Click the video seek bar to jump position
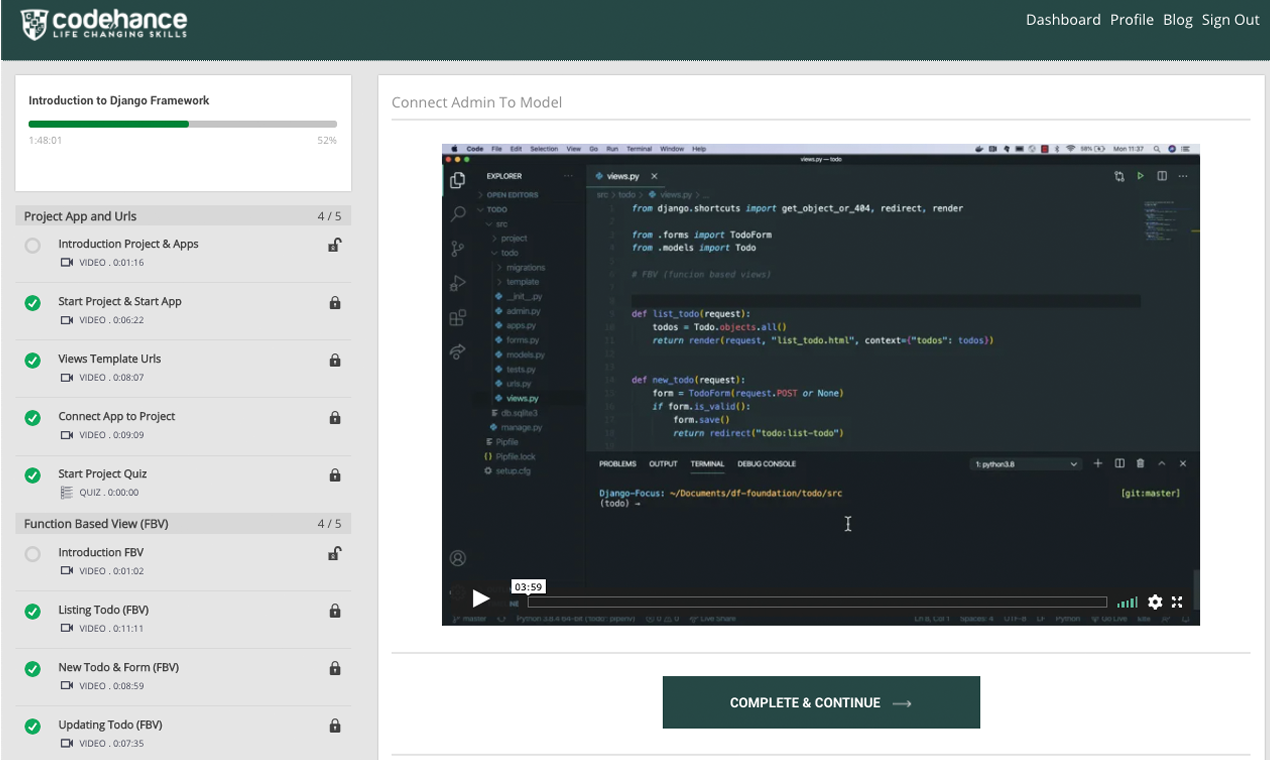 pyautogui.click(x=815, y=601)
